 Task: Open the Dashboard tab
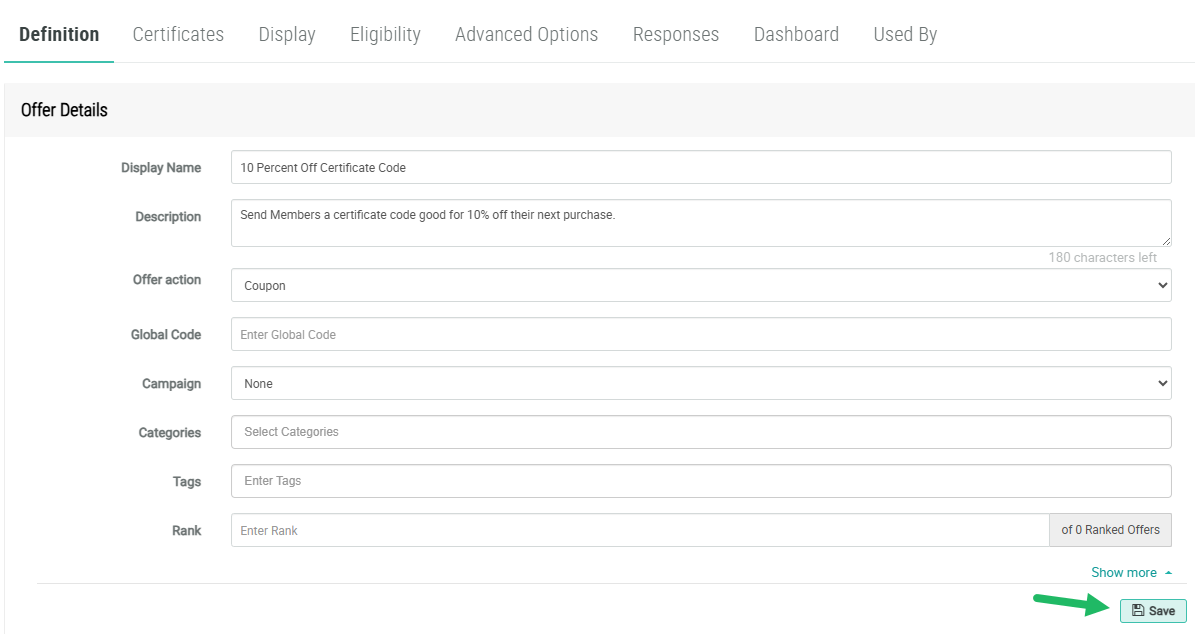[x=796, y=34]
